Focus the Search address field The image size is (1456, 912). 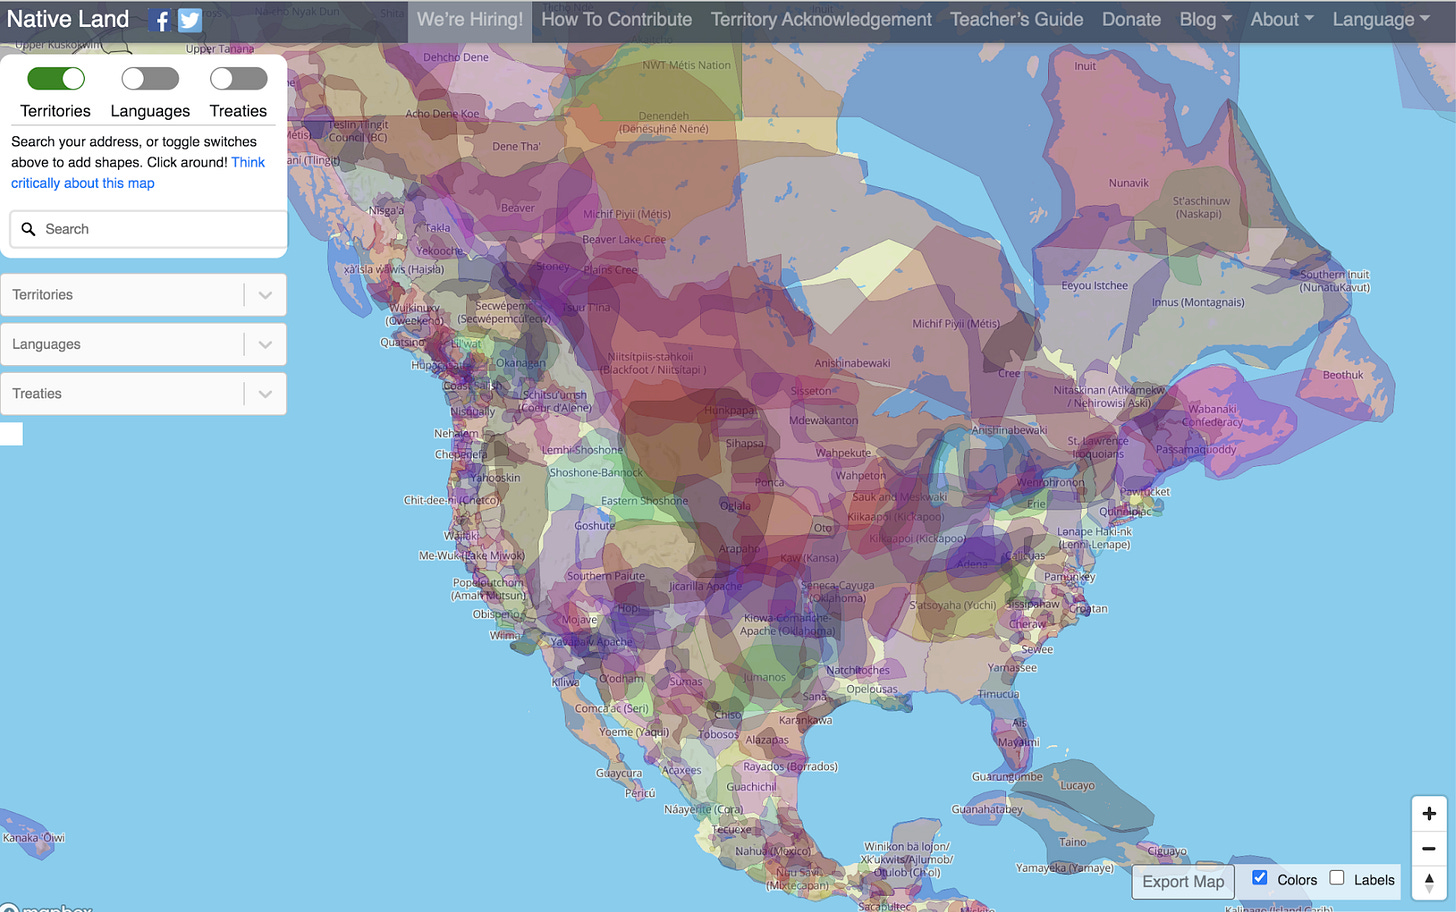(x=150, y=229)
